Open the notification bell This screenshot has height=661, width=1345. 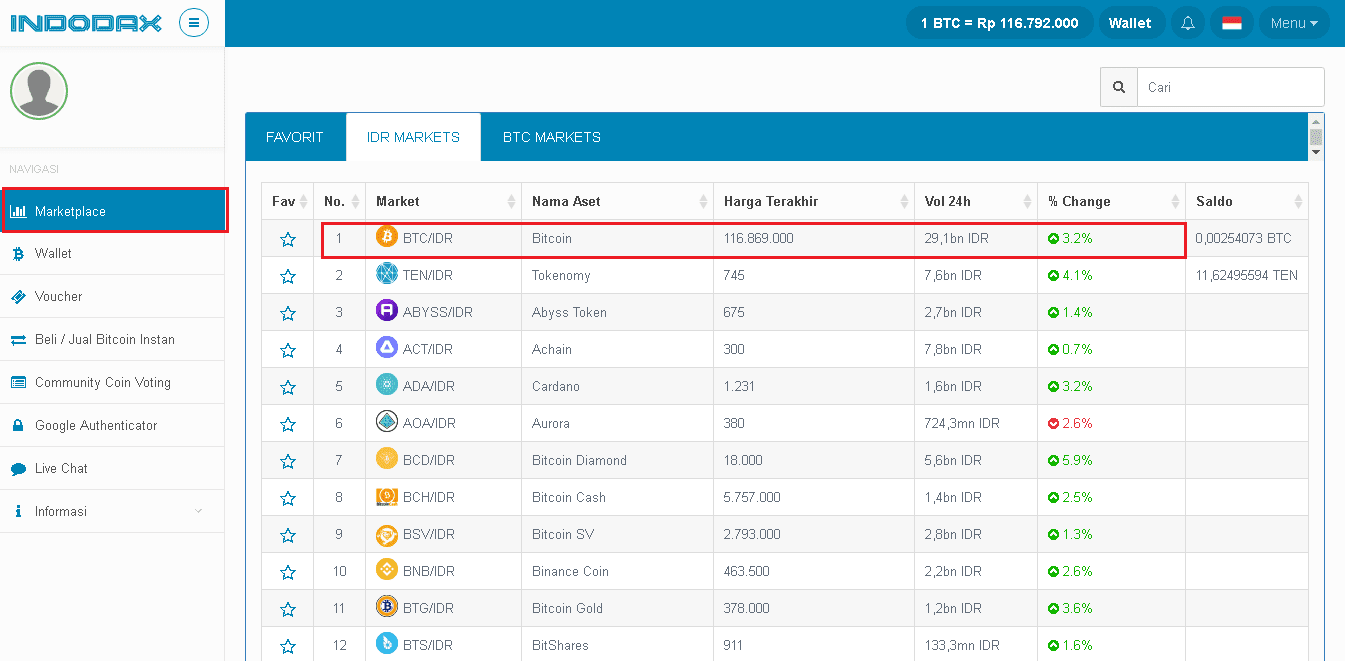click(1188, 23)
